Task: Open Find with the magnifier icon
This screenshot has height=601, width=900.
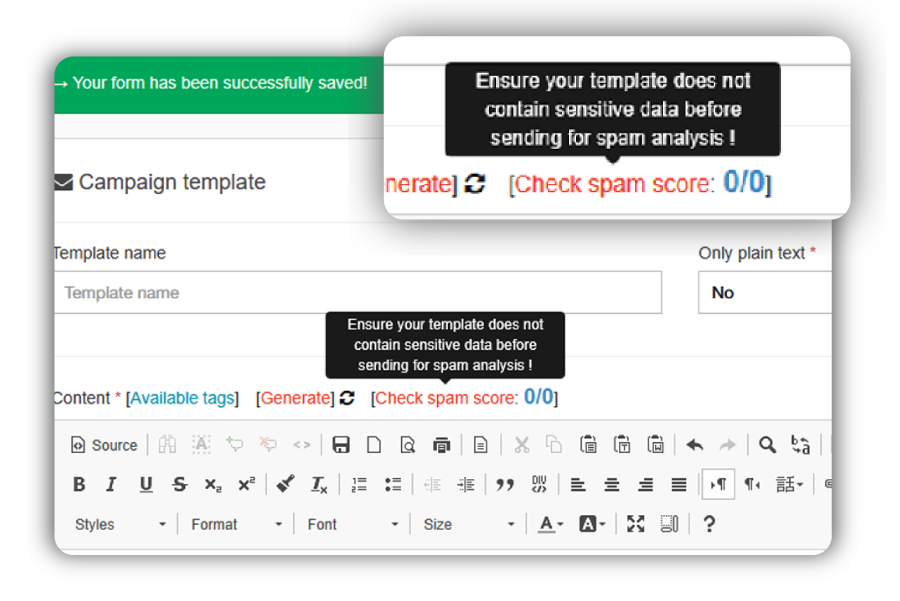Action: click(767, 445)
